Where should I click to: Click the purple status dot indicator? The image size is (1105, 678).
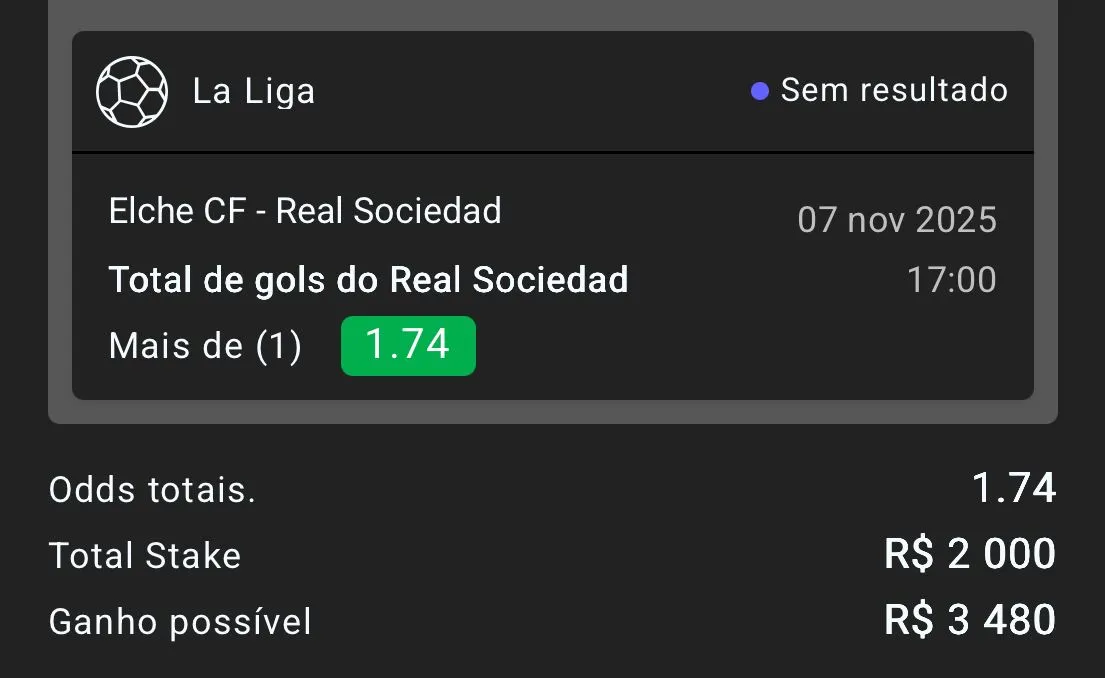[760, 91]
